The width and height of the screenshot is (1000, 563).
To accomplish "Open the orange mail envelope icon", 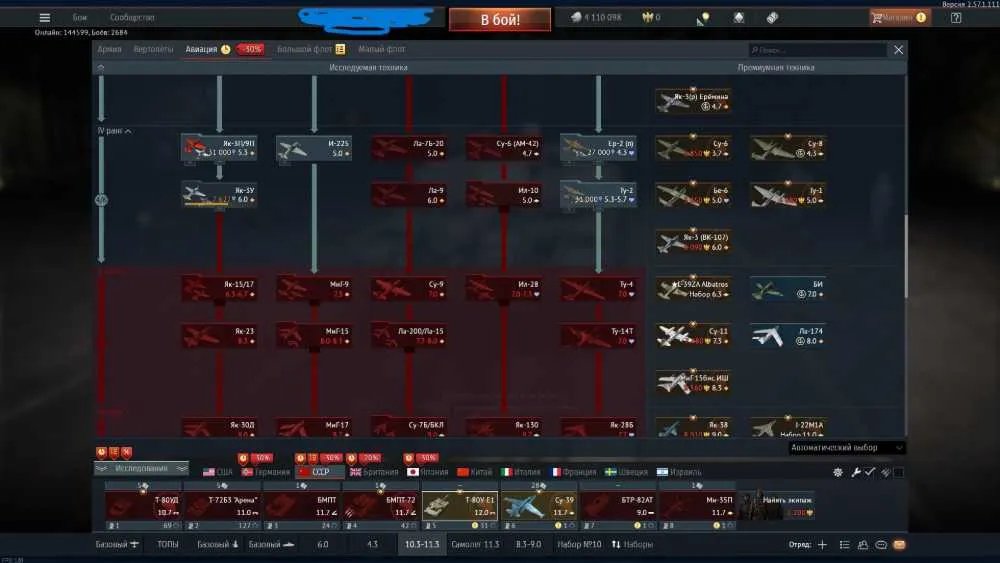I will [x=899, y=545].
